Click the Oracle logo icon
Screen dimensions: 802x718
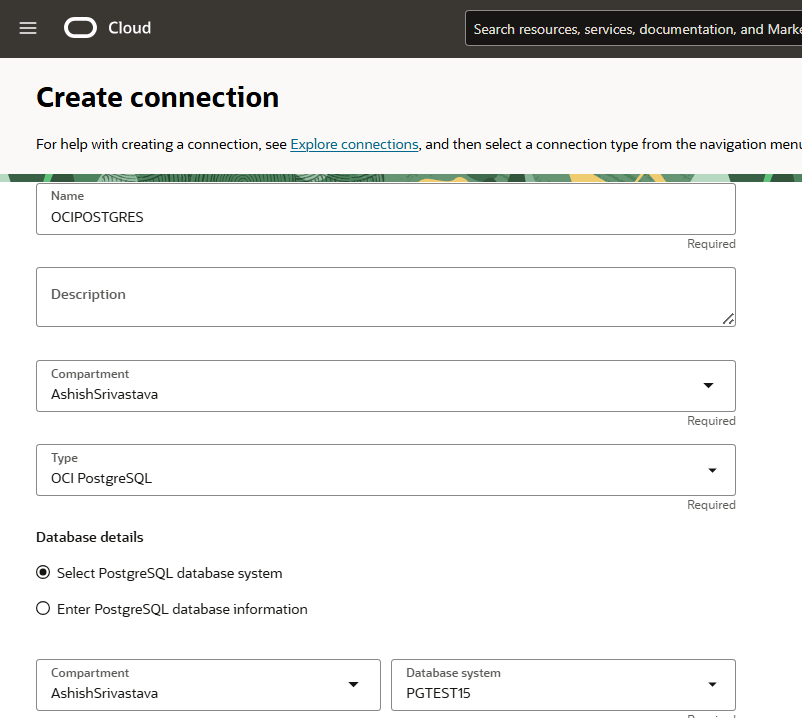[81, 28]
